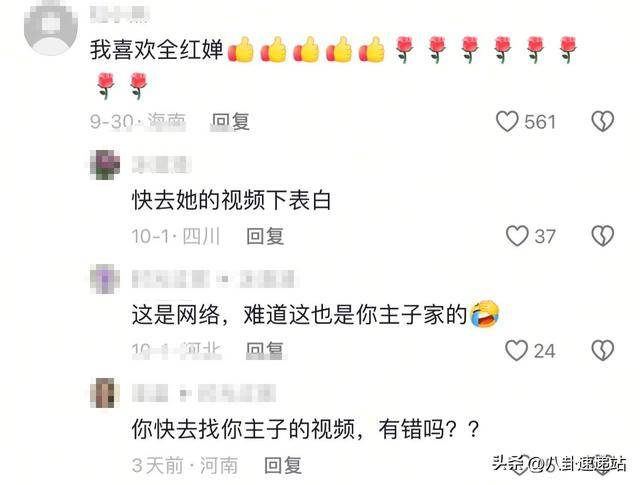Dislike the 难道这也是你主子家的 reply
The height and width of the screenshot is (485, 640).
(602, 350)
